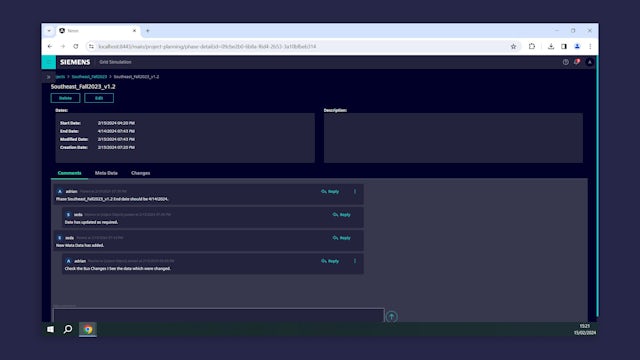The width and height of the screenshot is (640, 360).
Task: Click the Creation Date value
Action: [116, 147]
